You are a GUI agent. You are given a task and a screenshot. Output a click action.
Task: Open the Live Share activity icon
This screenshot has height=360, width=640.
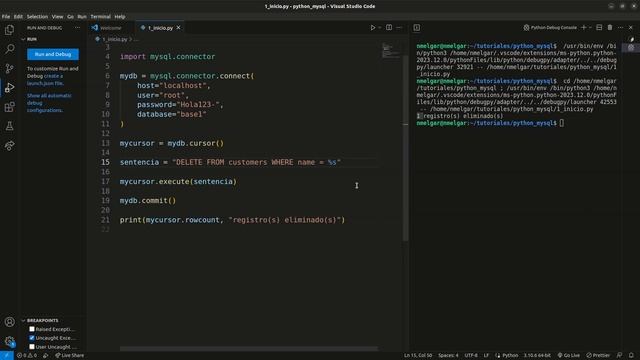click(9, 145)
